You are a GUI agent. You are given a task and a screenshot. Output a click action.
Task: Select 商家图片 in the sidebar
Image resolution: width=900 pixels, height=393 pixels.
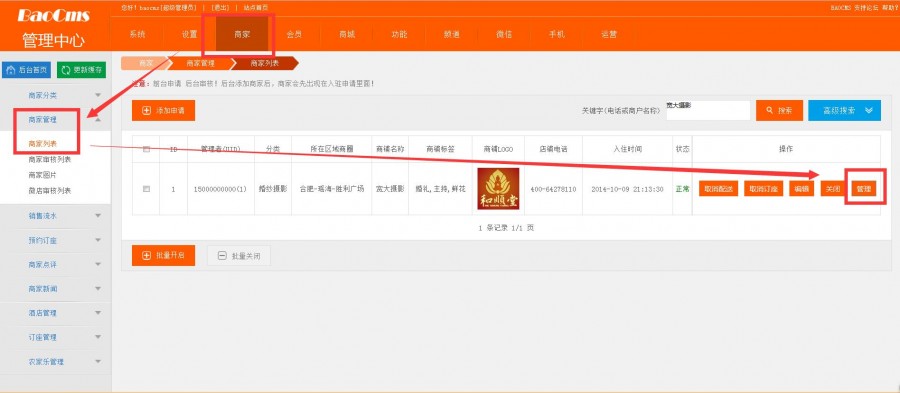(x=42, y=175)
